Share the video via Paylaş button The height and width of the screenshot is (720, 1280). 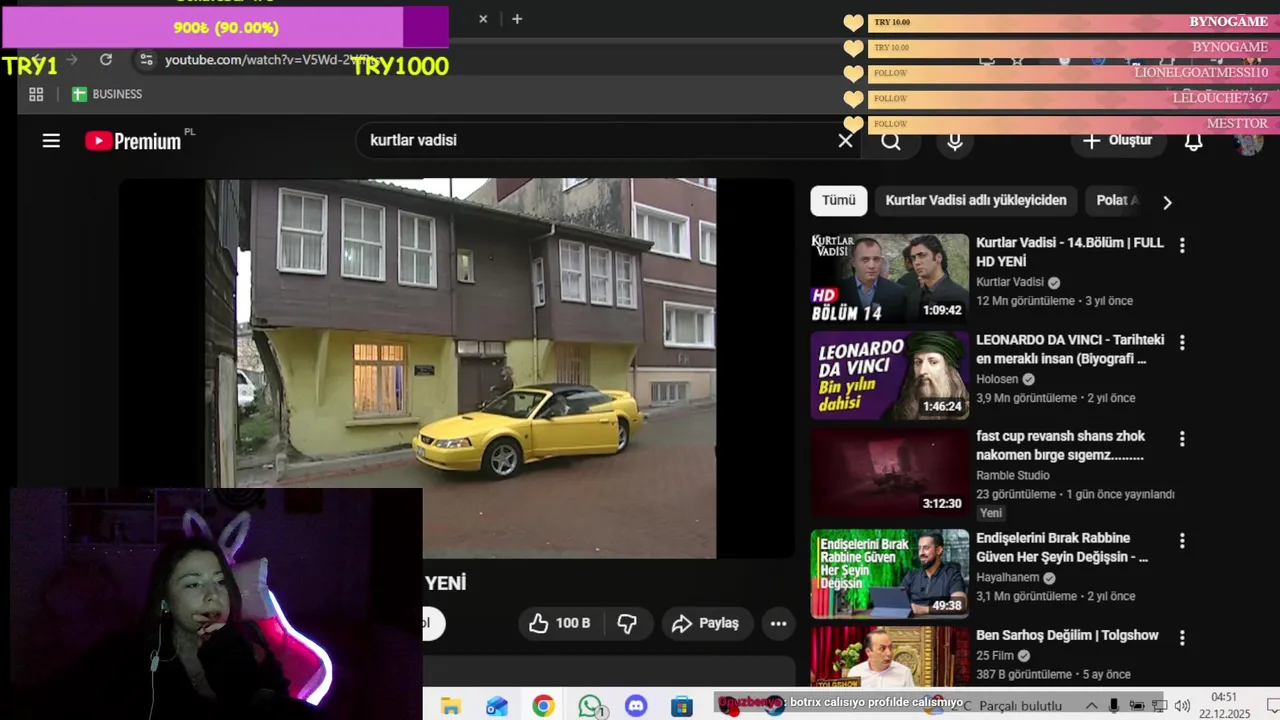(x=706, y=623)
